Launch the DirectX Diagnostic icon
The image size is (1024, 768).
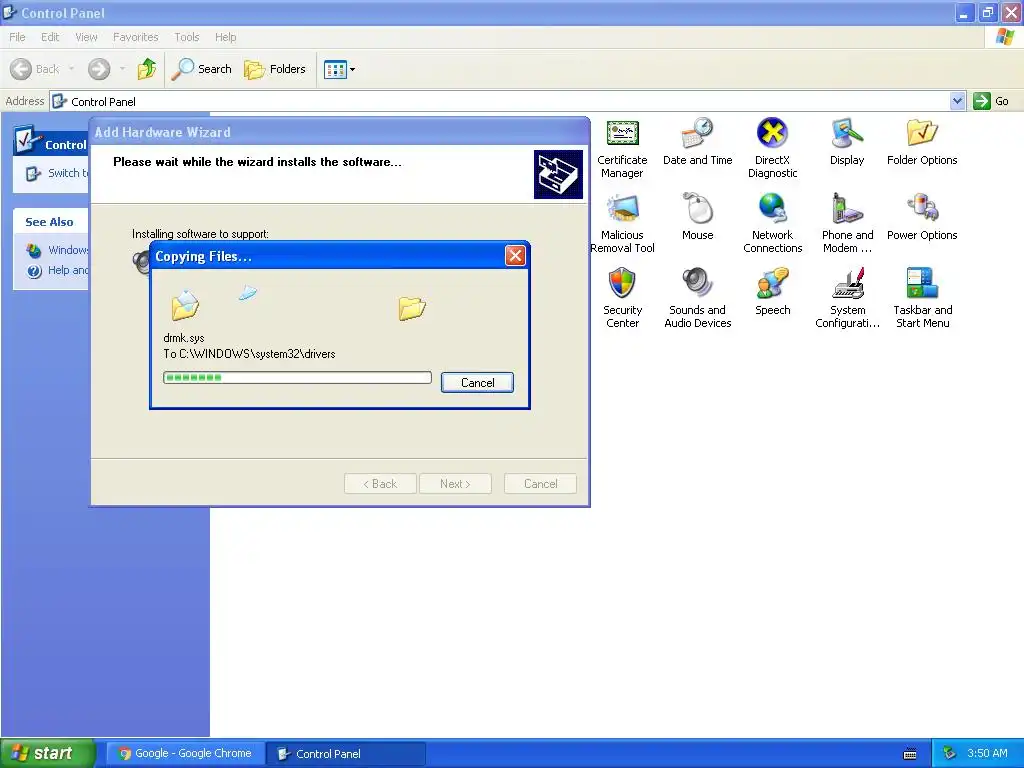click(x=772, y=149)
